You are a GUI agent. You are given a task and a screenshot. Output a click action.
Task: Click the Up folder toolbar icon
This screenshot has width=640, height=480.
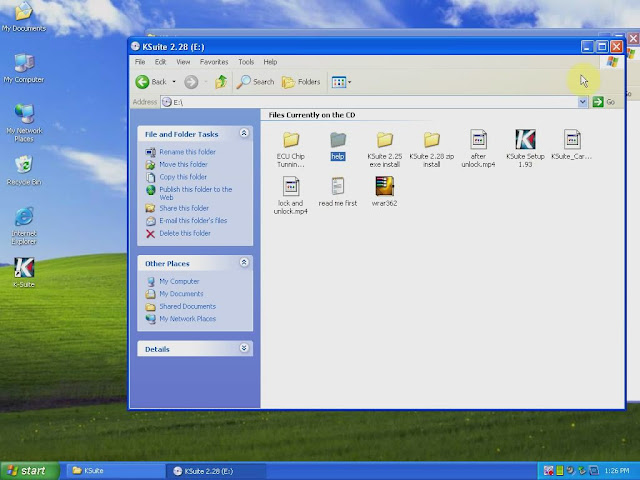pyautogui.click(x=221, y=82)
